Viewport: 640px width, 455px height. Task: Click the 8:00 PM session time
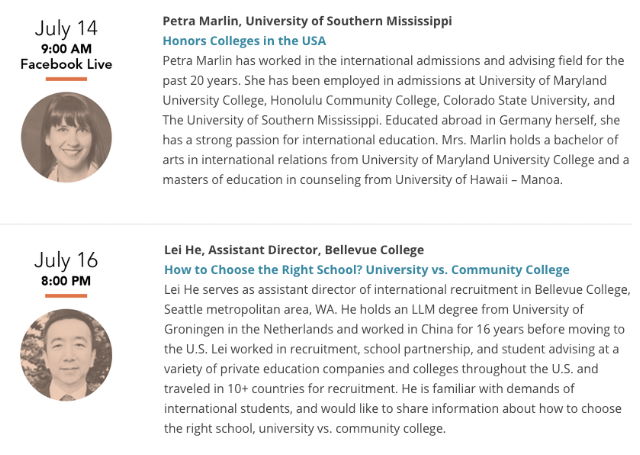coord(66,281)
